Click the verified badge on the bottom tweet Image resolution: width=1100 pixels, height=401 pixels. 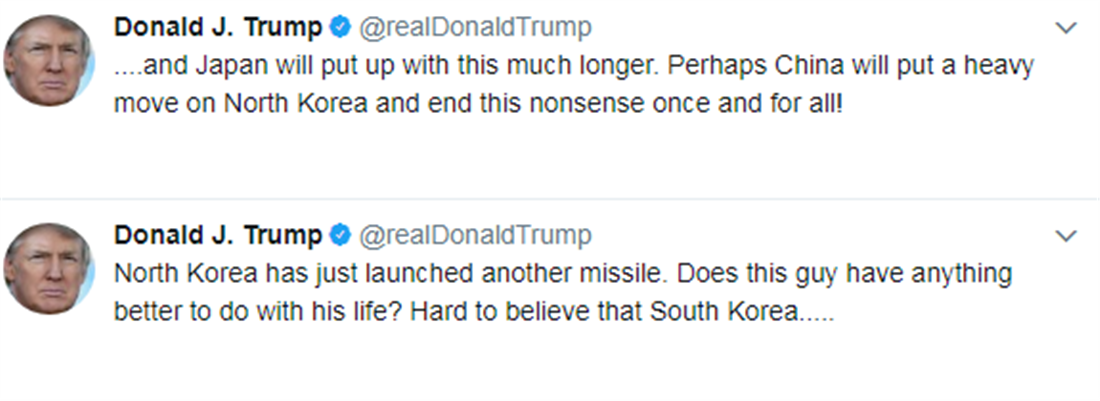tap(339, 236)
